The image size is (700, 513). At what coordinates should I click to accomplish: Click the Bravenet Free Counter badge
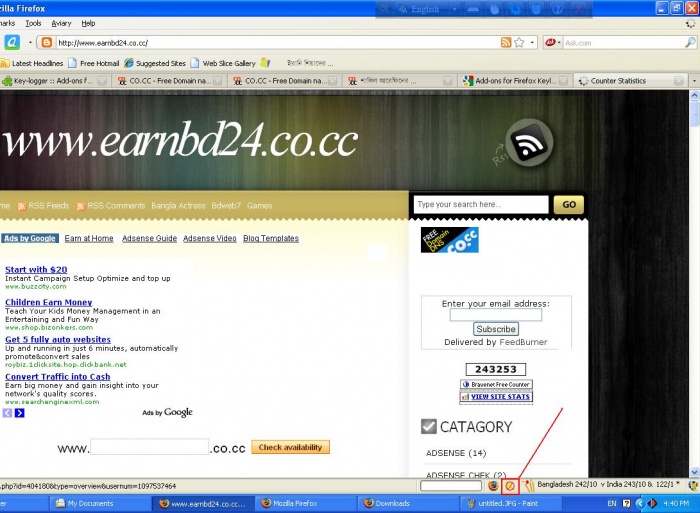tap(496, 384)
